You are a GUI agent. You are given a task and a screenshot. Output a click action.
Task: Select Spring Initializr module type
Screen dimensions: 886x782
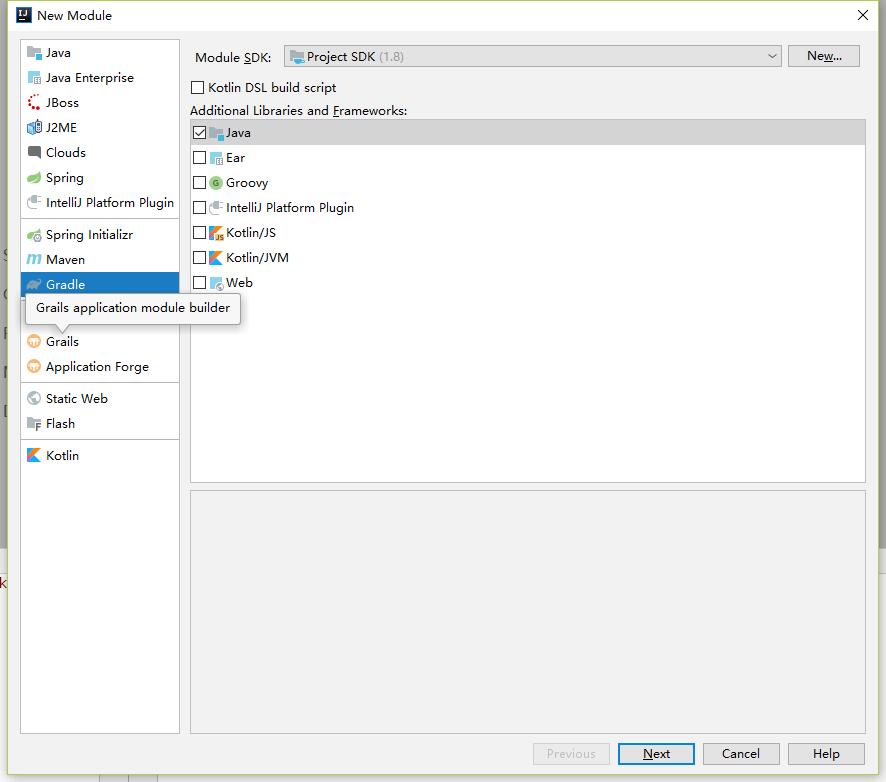(100, 234)
